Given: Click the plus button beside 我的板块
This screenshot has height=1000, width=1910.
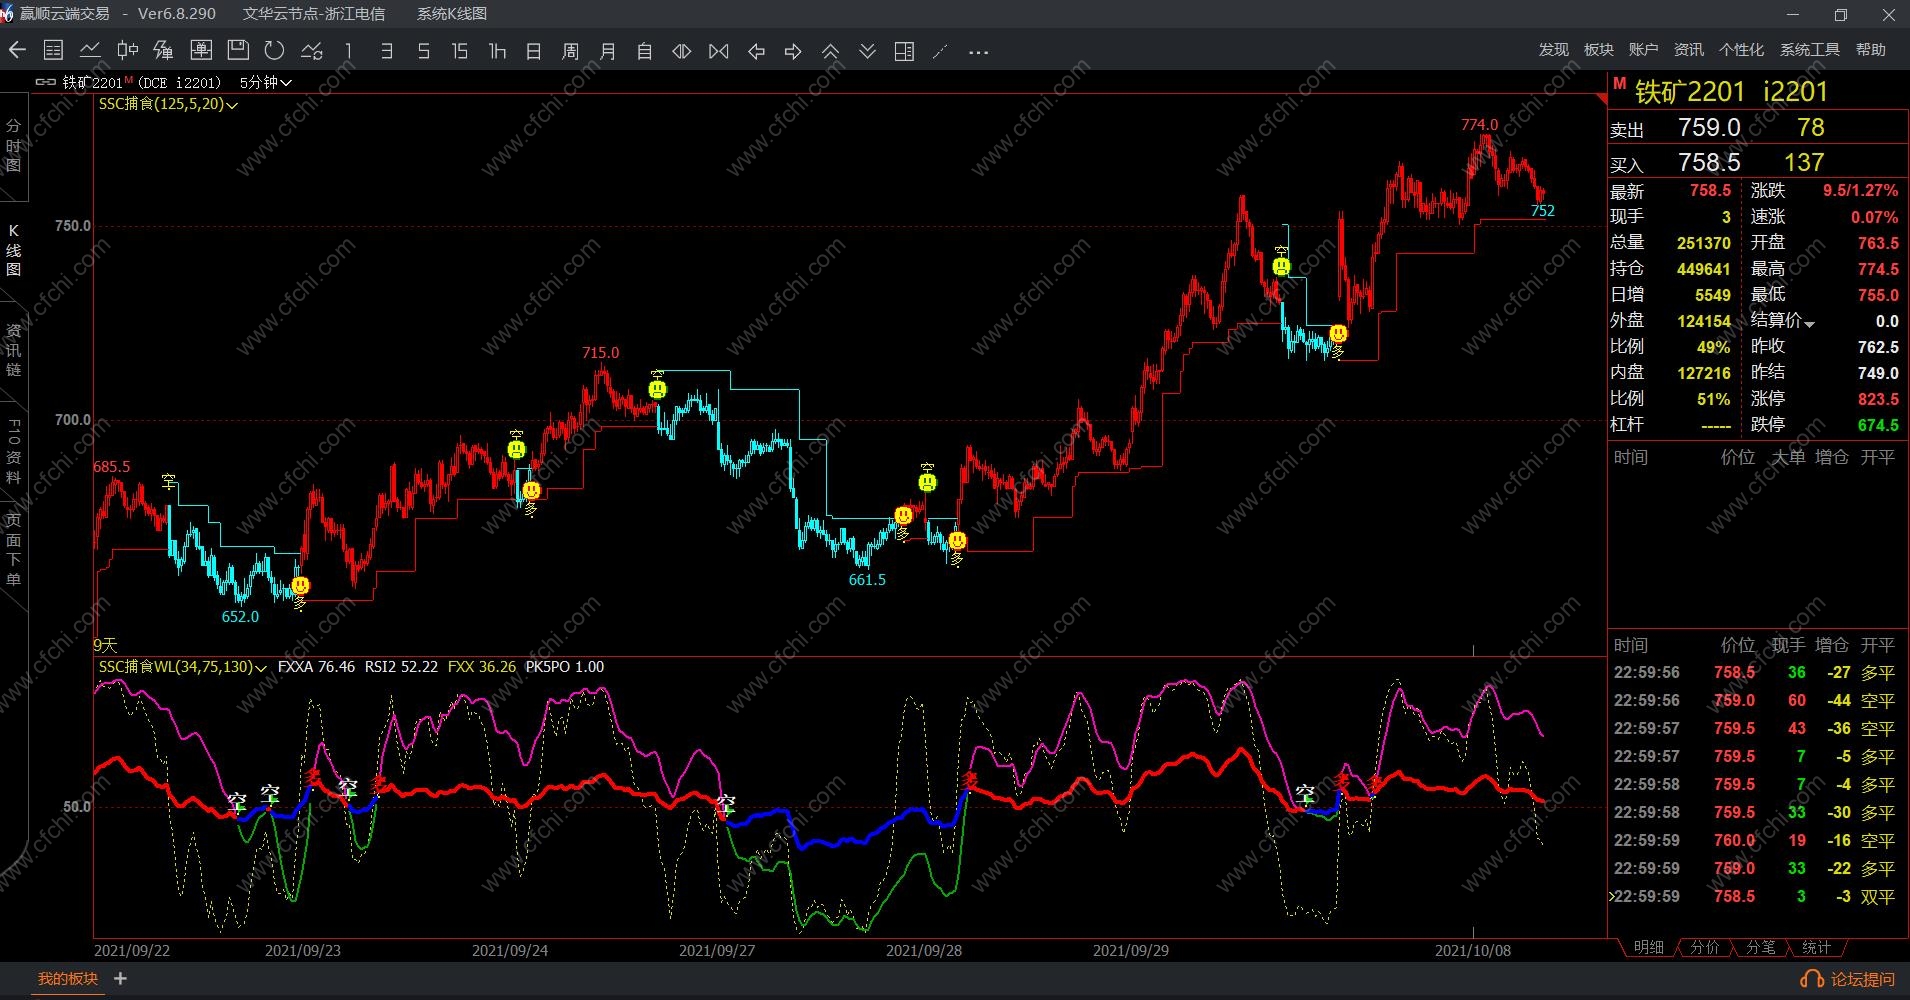Looking at the screenshot, I should point(121,979).
